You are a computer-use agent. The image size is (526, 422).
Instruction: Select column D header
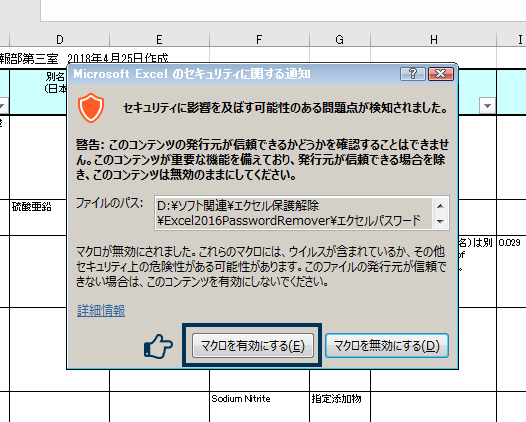(59, 40)
